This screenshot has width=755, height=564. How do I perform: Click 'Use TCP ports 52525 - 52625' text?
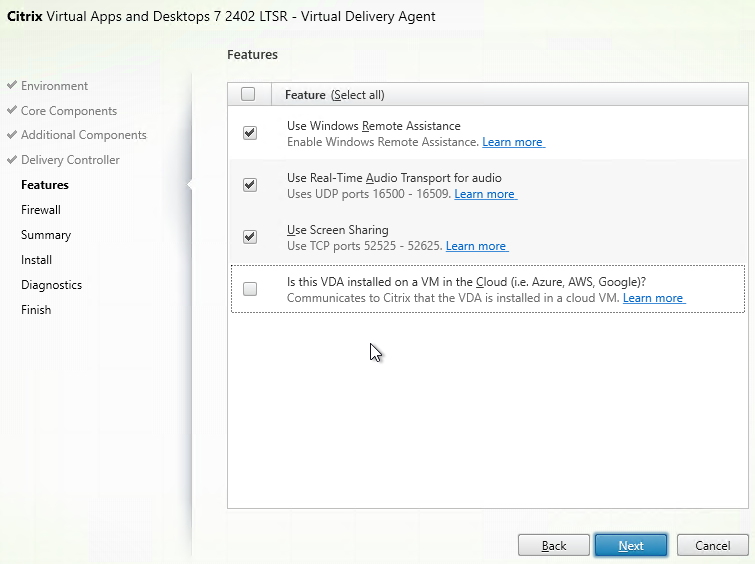click(364, 246)
